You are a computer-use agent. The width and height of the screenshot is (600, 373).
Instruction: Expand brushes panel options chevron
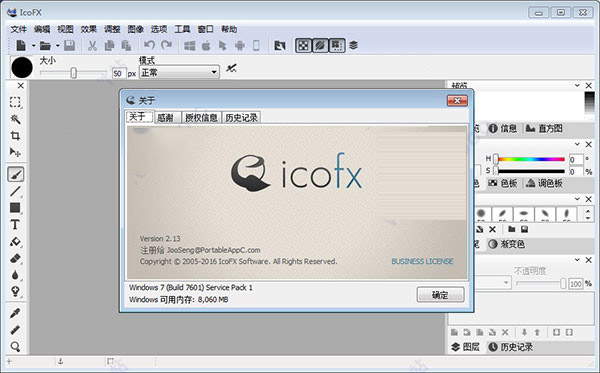click(577, 199)
